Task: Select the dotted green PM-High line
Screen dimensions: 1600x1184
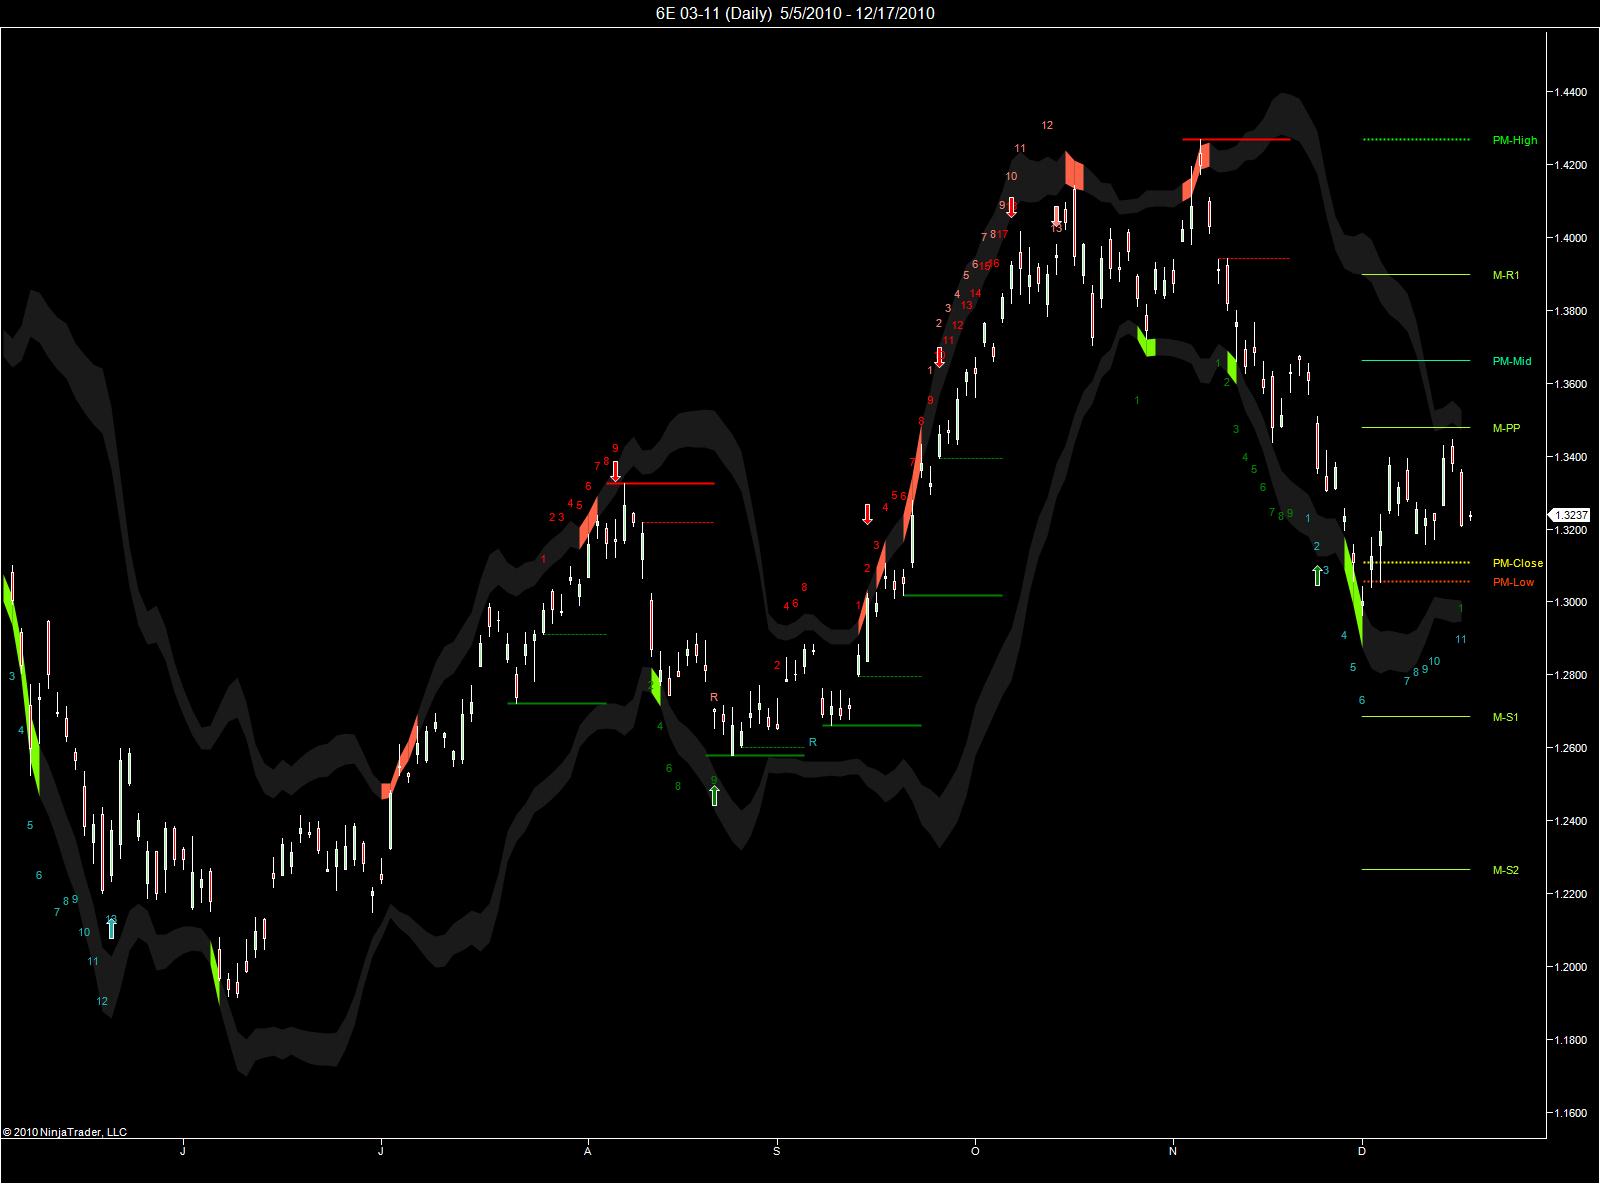Action: pos(1416,139)
